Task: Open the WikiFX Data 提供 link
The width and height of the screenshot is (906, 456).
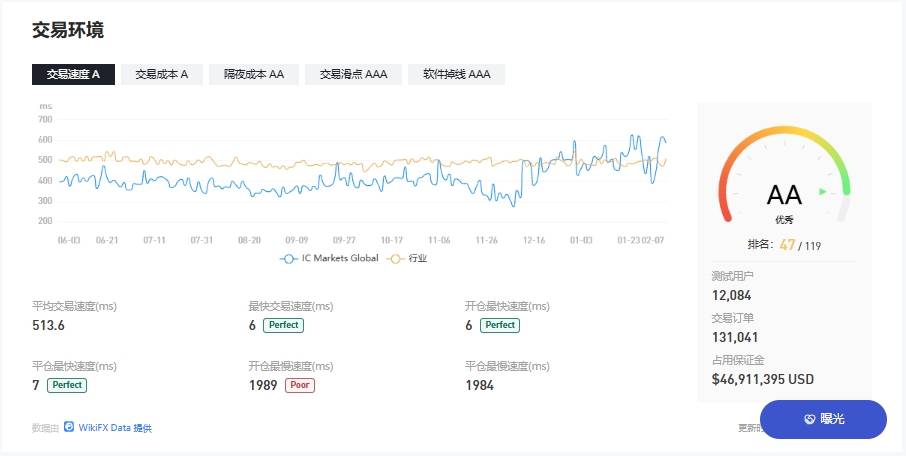Action: pyautogui.click(x=115, y=428)
